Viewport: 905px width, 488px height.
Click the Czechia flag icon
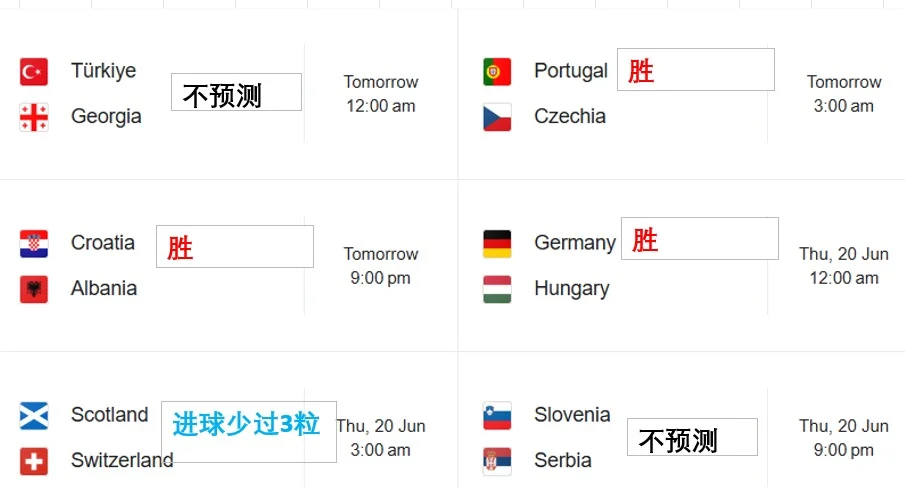click(497, 117)
